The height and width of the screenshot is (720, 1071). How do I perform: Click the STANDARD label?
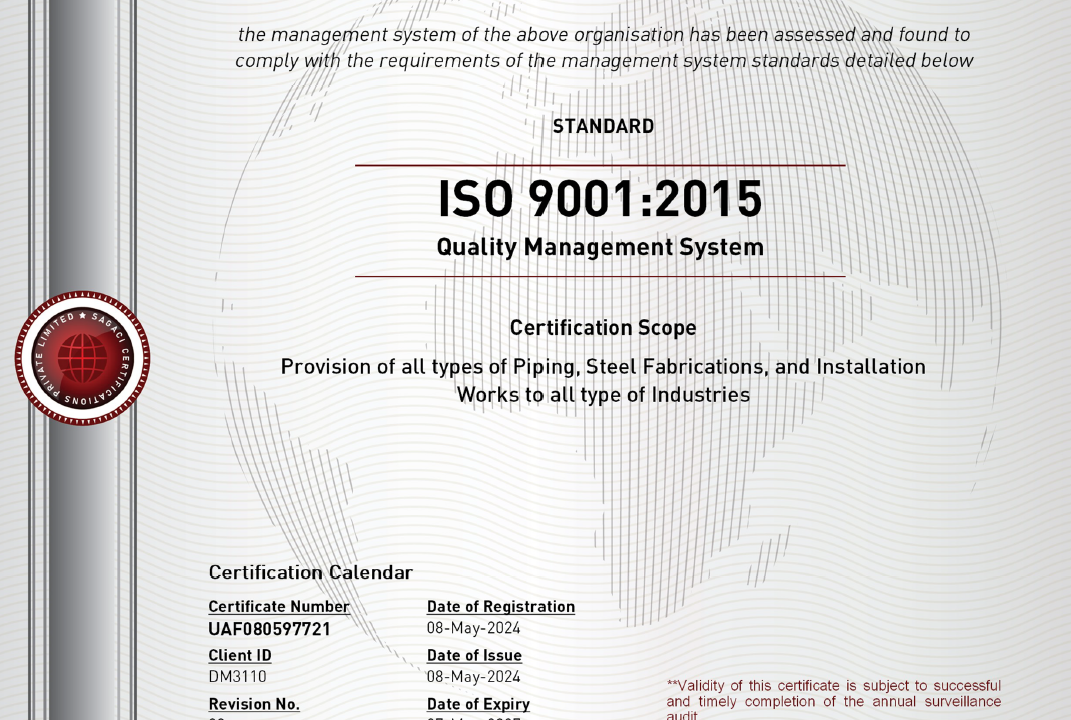(x=602, y=126)
